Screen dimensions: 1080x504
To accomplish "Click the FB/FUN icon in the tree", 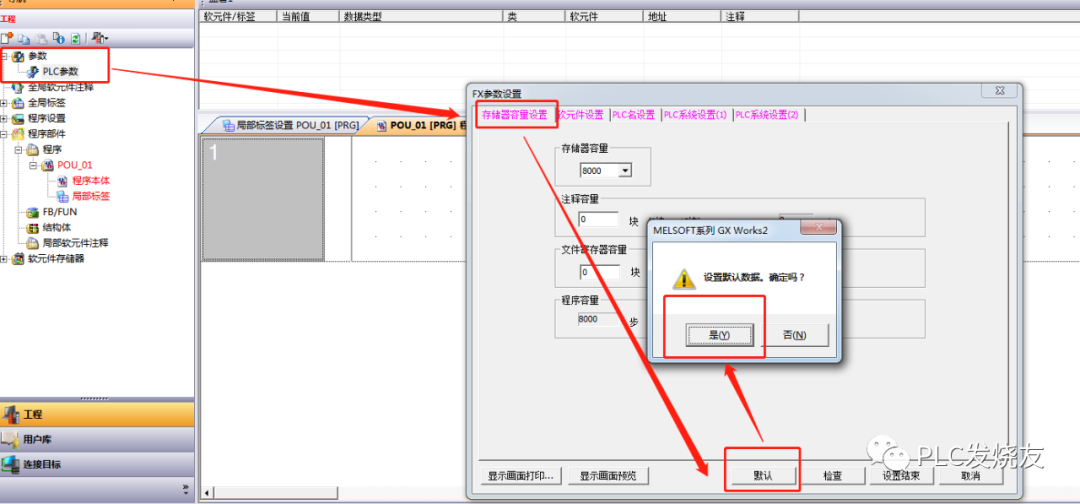I will 33,212.
